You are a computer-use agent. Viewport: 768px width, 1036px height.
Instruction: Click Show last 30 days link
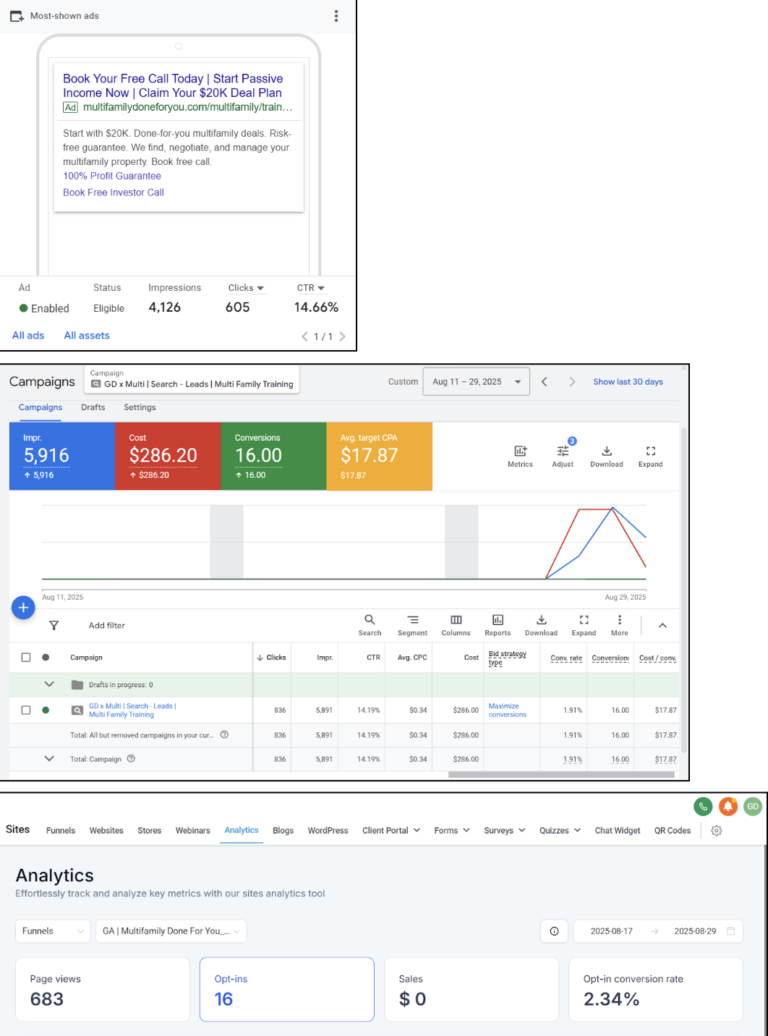click(627, 382)
